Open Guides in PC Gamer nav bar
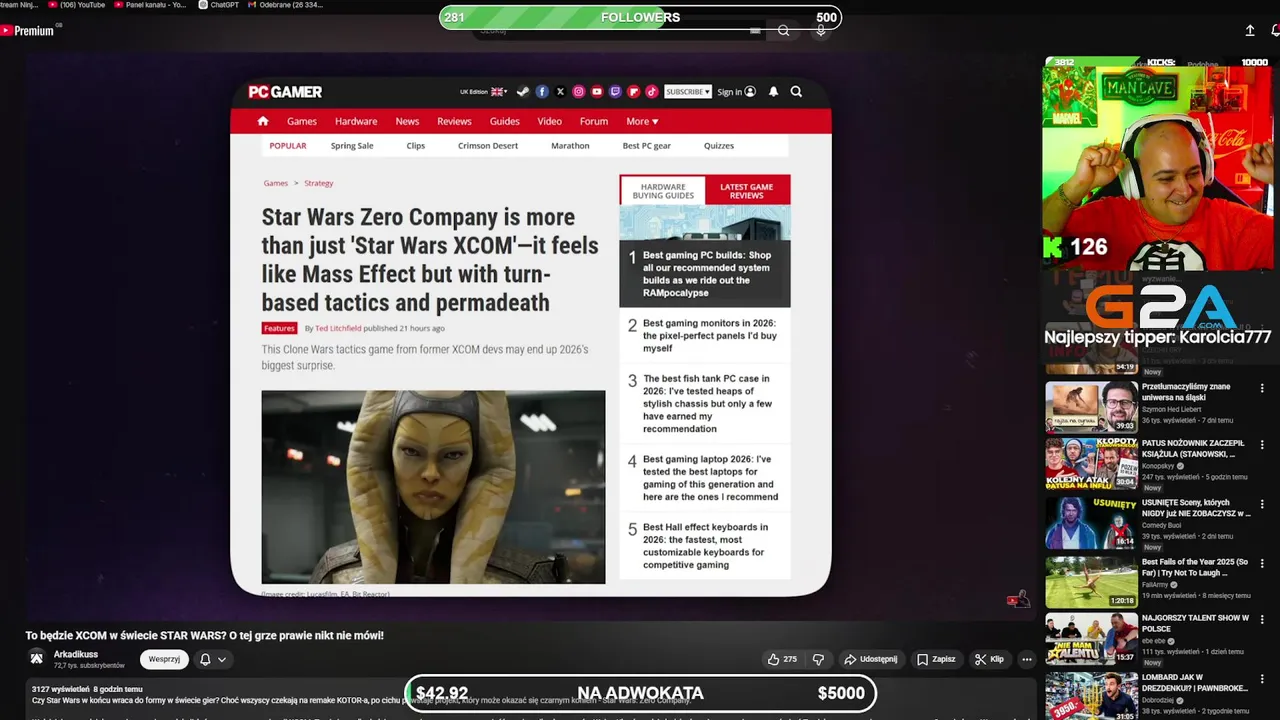Viewport: 1280px width, 720px height. click(505, 121)
